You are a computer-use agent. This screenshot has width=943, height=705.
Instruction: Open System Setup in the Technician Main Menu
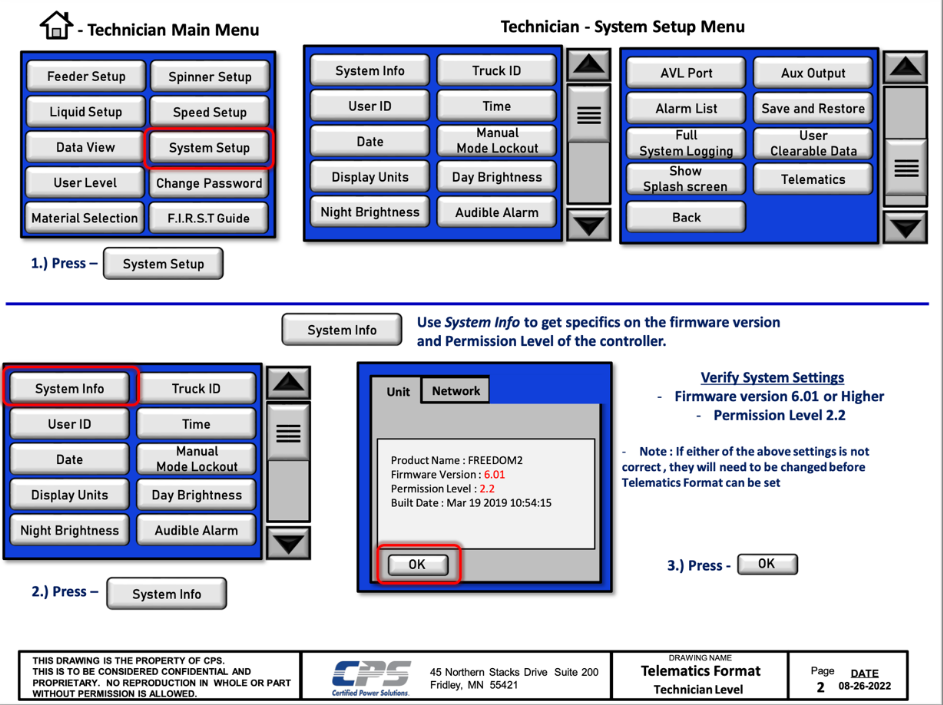[x=209, y=148]
